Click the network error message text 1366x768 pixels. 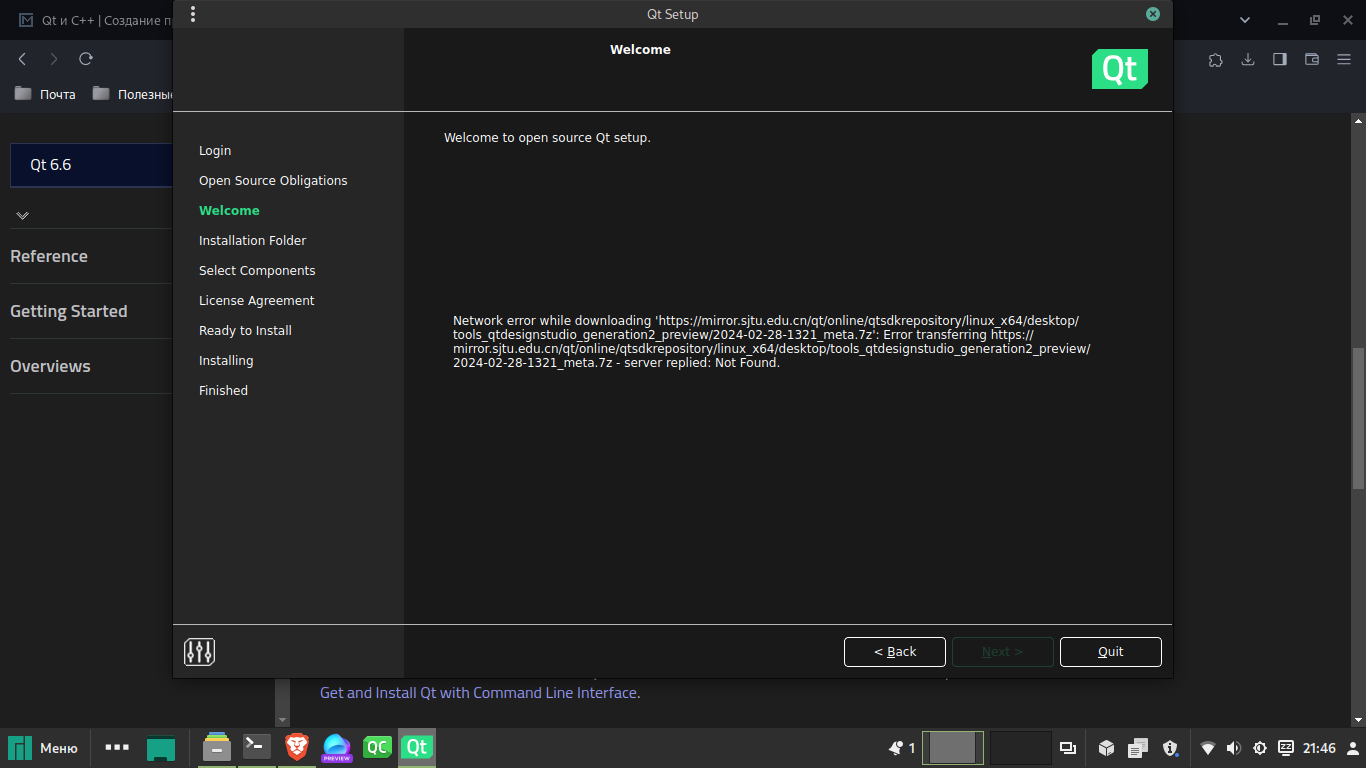click(x=771, y=342)
